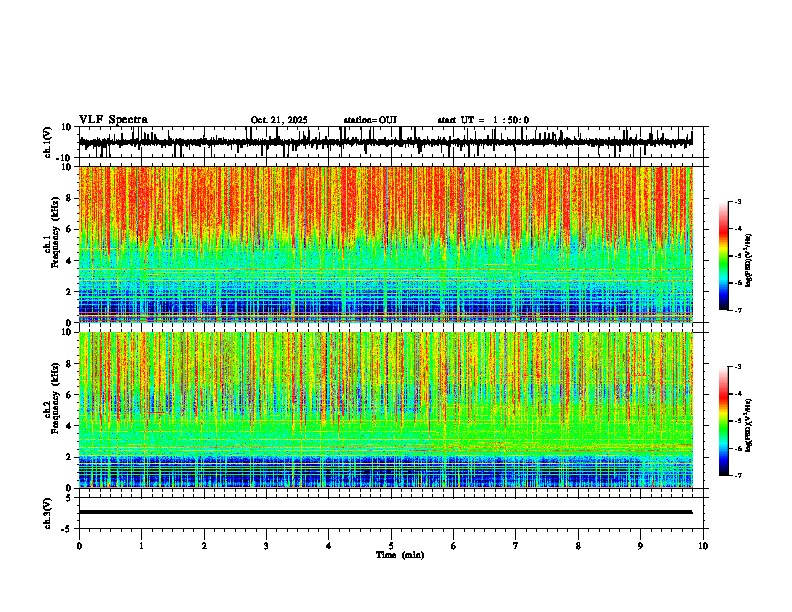The width and height of the screenshot is (792, 612).
Task: Click the "ch.1(V)" waveform axis label
Action: point(47,142)
